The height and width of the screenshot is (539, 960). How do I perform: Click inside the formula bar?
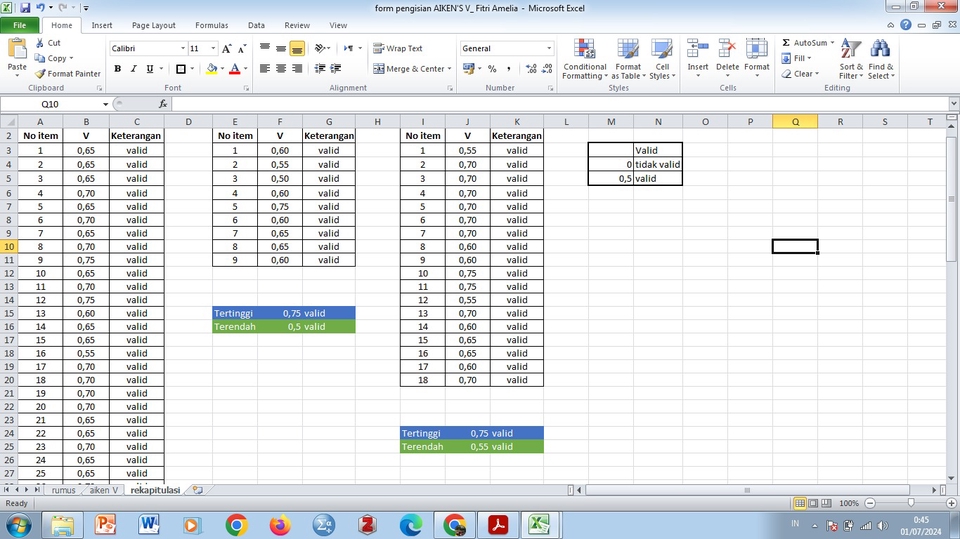coord(560,104)
